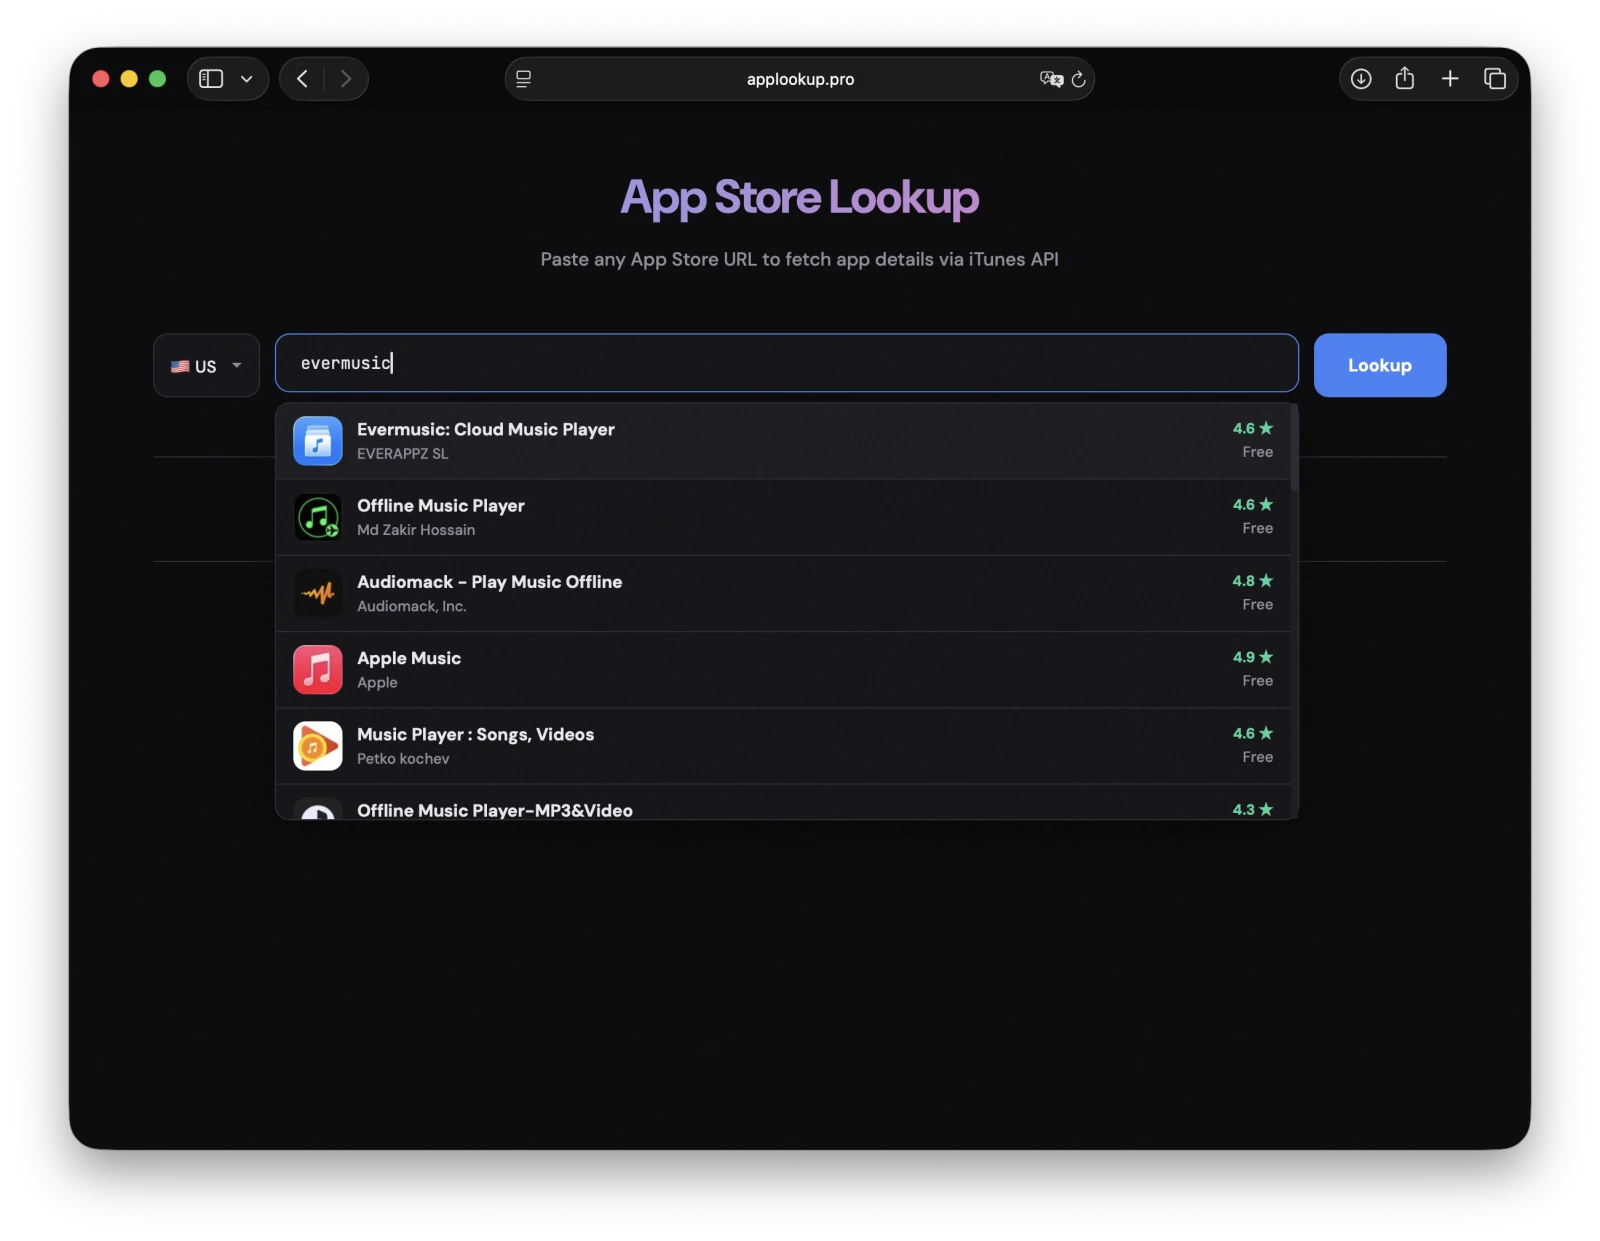
Task: Click the Md Zakir Hossain developer name
Action: [416, 530]
